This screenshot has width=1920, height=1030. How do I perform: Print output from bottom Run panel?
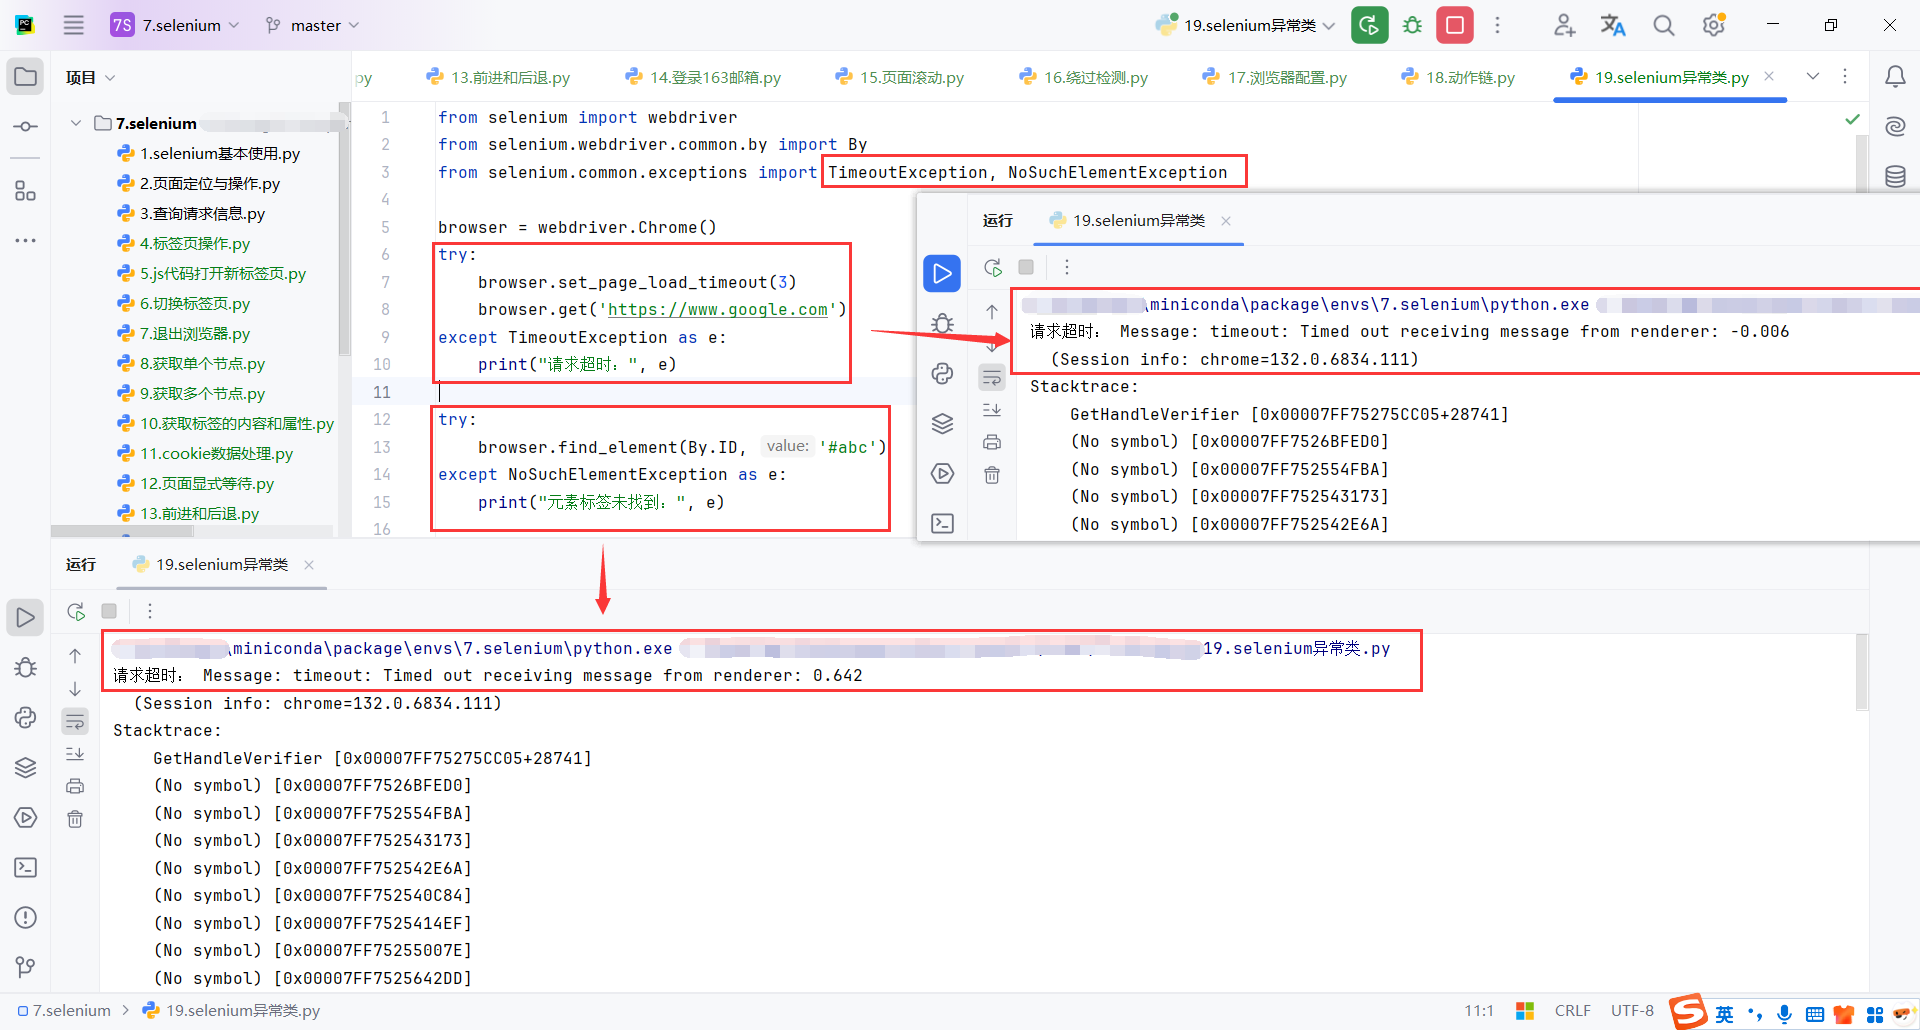click(x=75, y=787)
